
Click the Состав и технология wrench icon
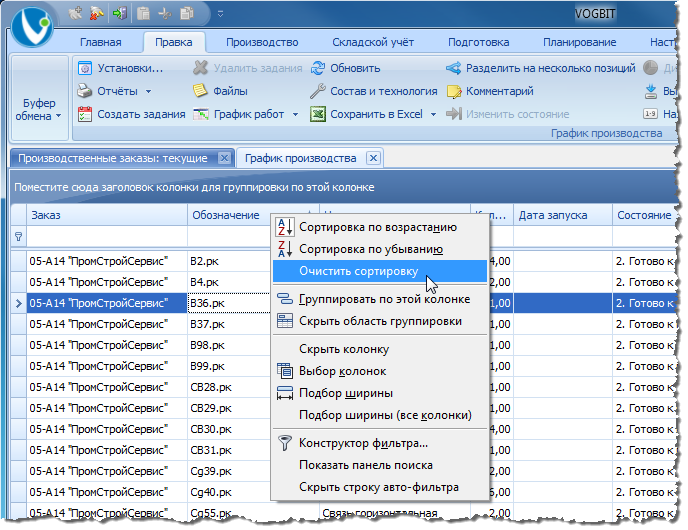(318, 91)
